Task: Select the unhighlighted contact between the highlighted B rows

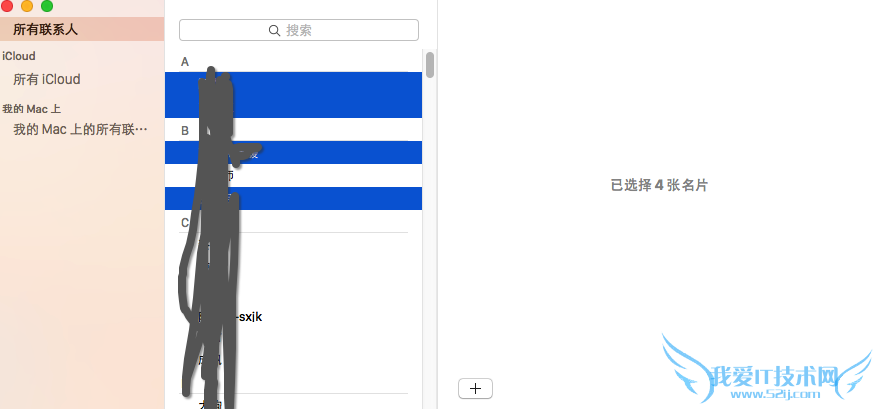Action: pyautogui.click(x=293, y=175)
